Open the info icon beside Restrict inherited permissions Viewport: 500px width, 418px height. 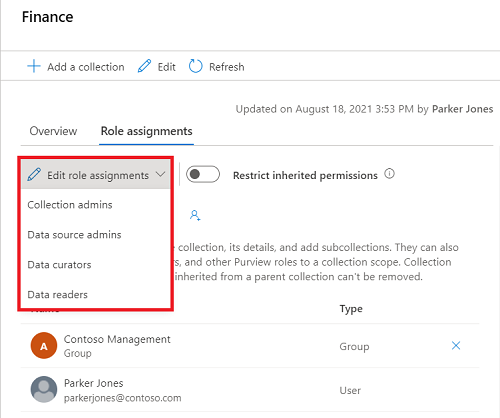point(389,174)
